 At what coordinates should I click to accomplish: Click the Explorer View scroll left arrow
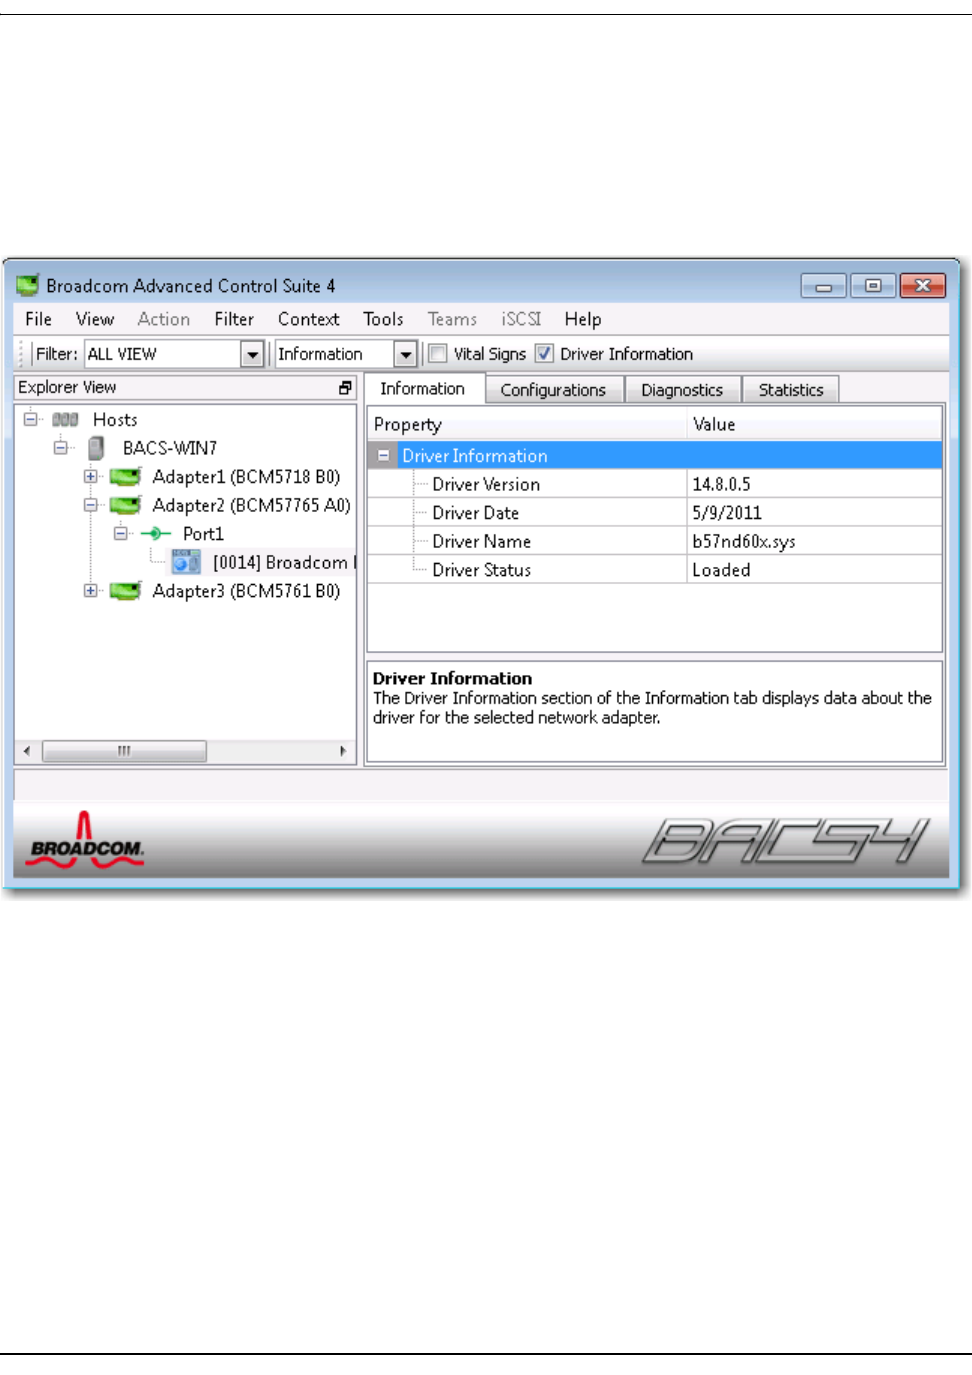(x=26, y=751)
